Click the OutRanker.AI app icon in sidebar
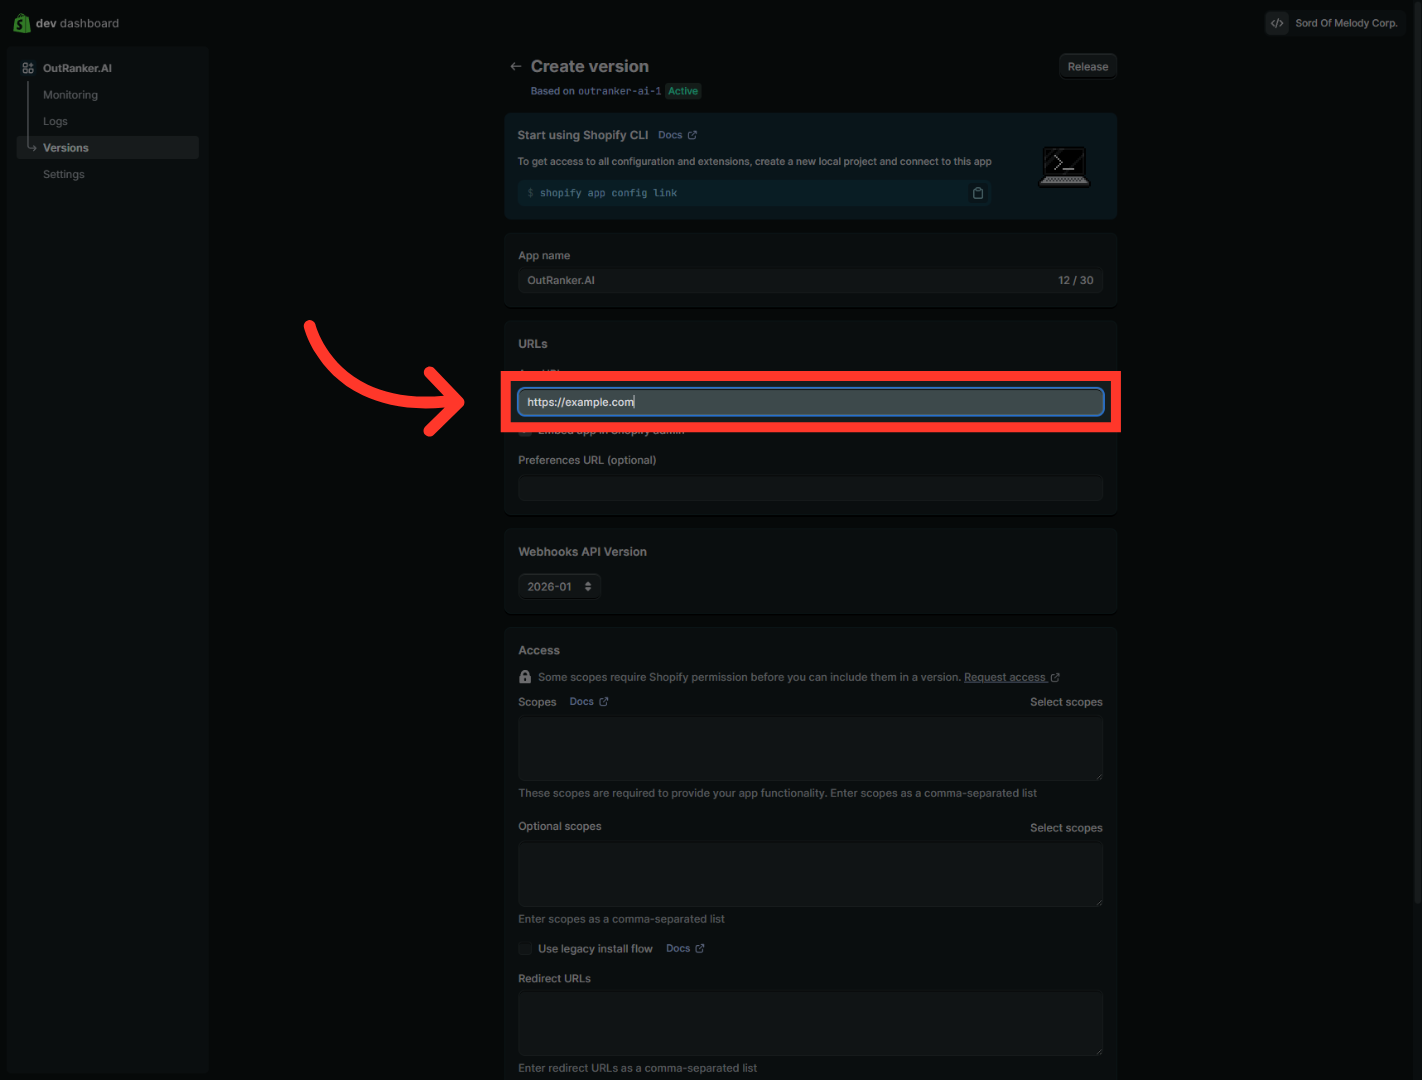This screenshot has height=1080, width=1422. [x=28, y=68]
